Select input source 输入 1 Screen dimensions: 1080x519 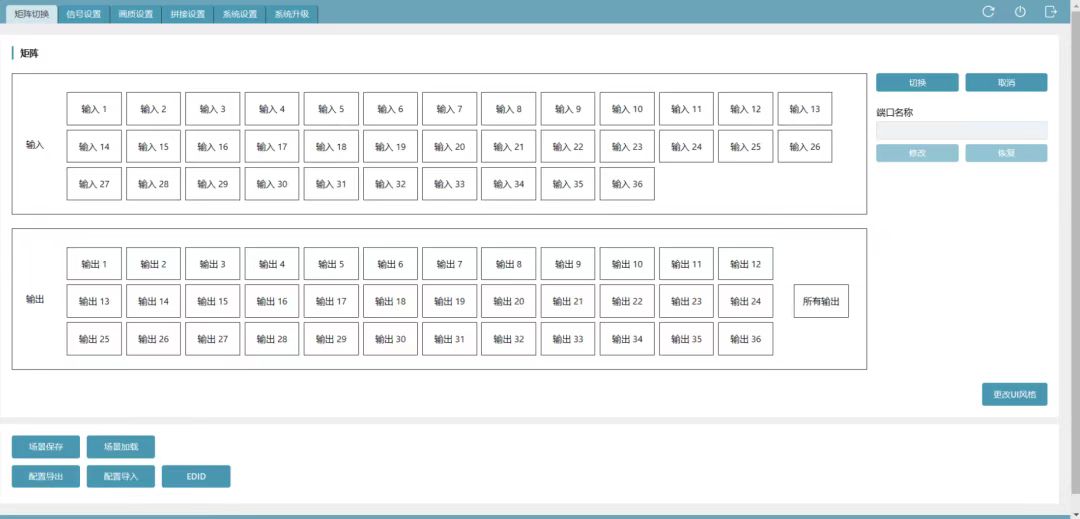click(94, 109)
